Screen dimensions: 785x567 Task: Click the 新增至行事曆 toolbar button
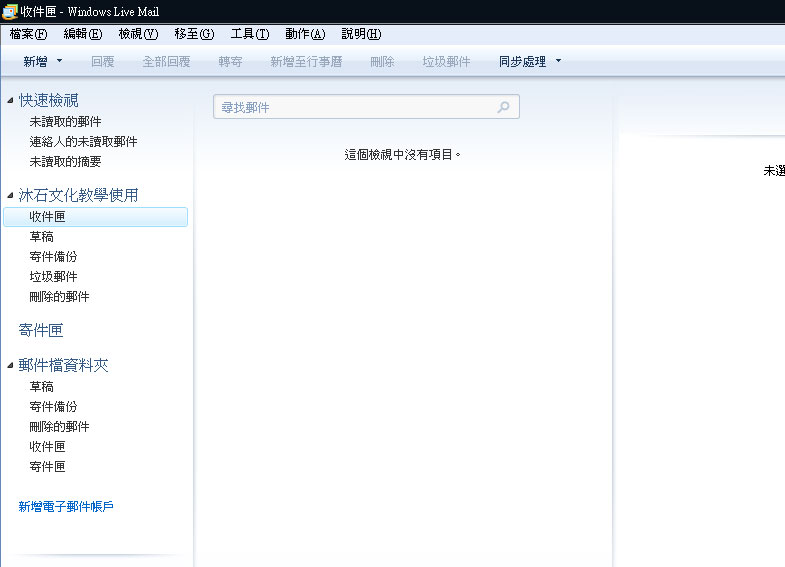pos(306,62)
